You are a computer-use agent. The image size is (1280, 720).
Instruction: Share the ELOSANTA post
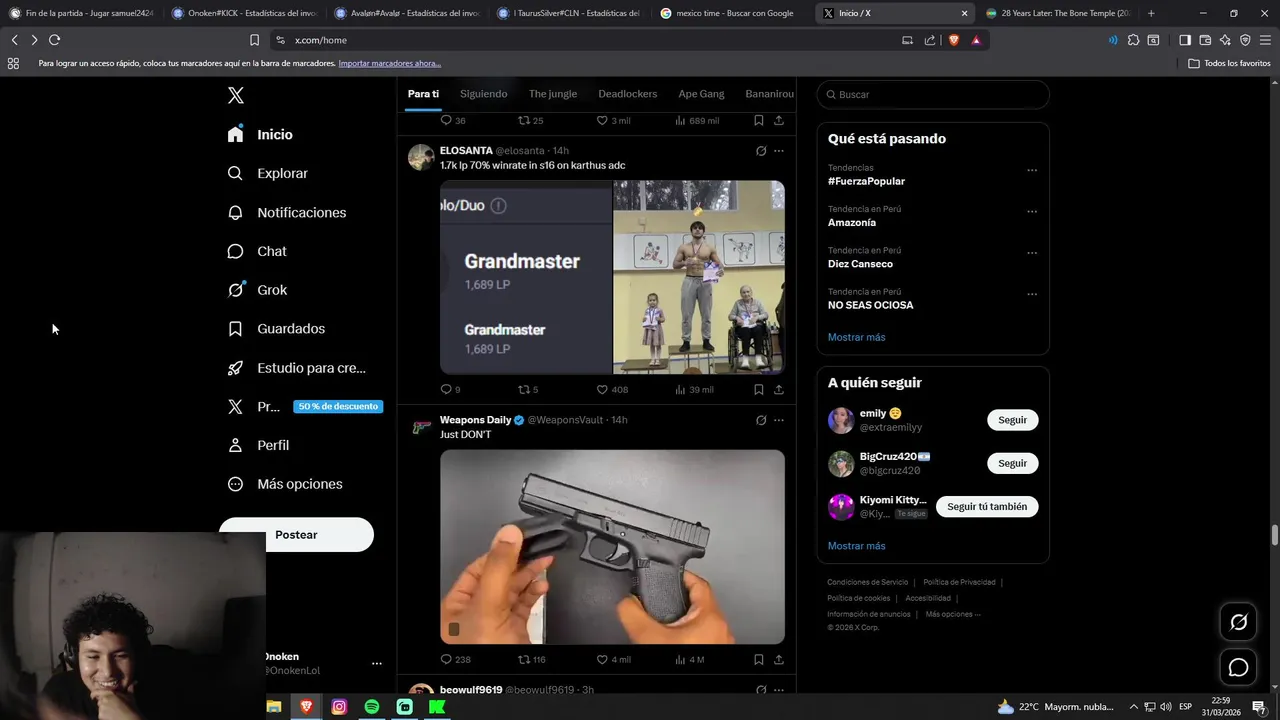click(779, 389)
